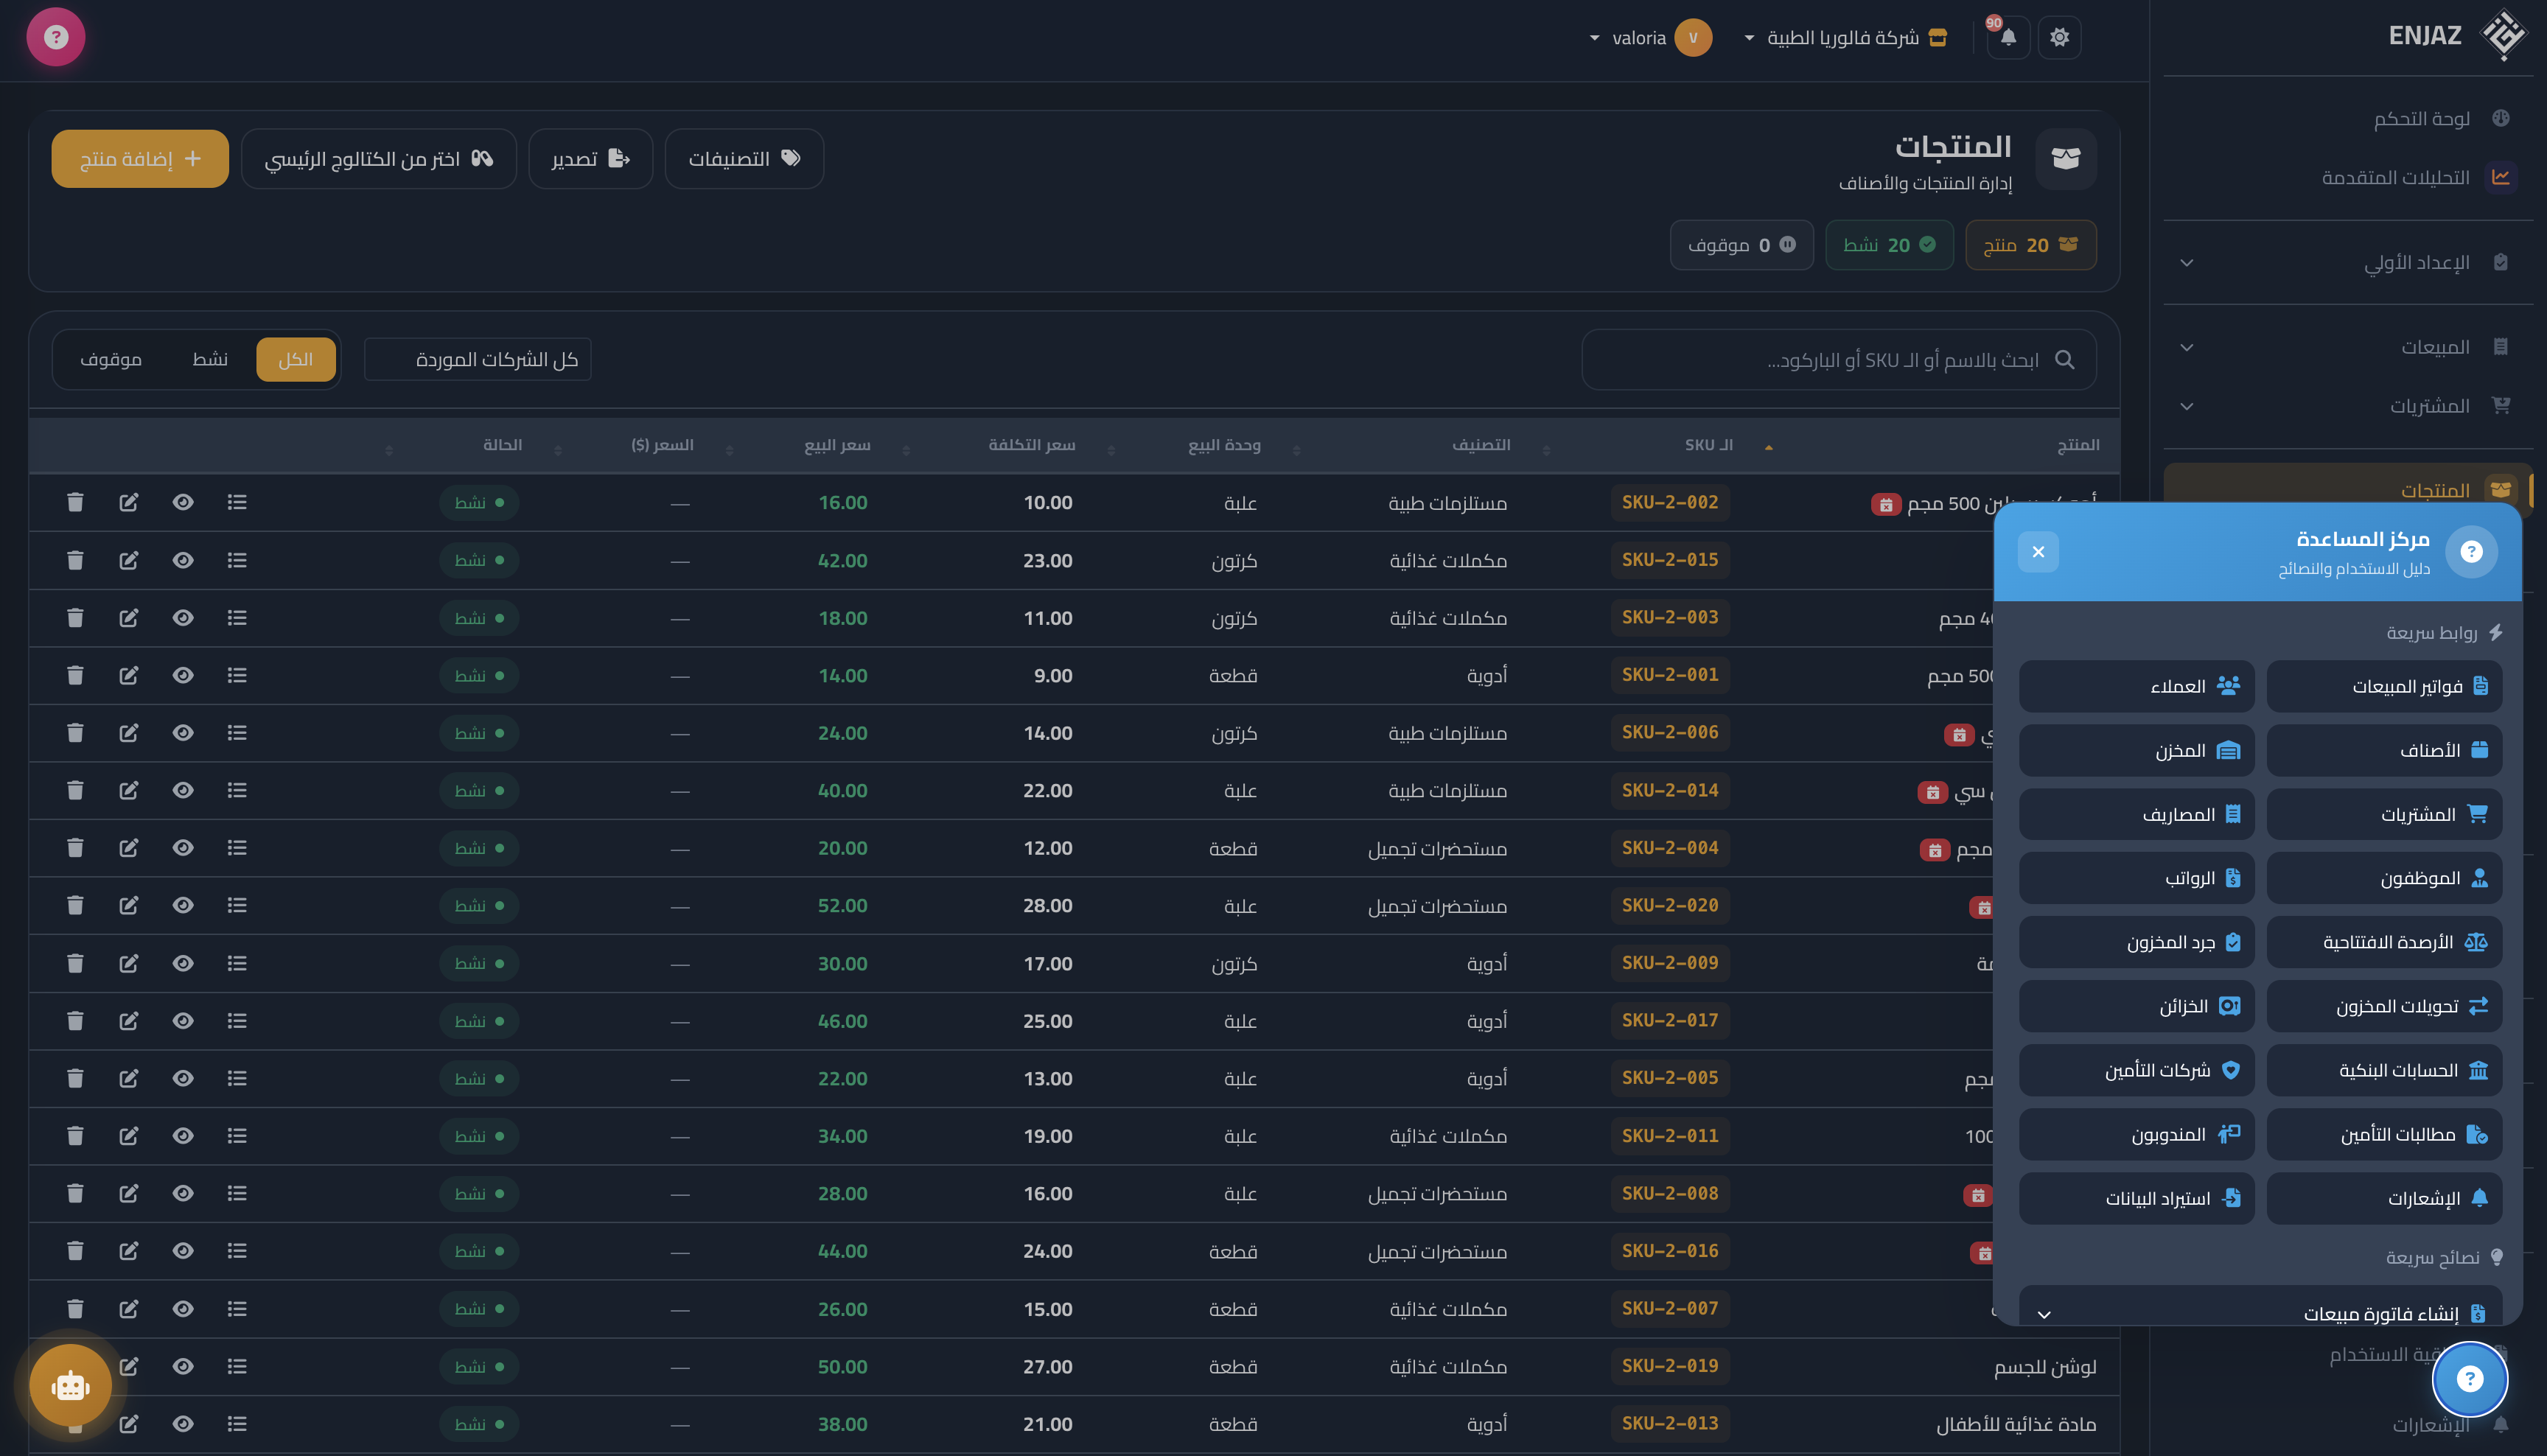This screenshot has height=1456, width=2547.
Task: Open التصنيفات categories button
Action: coord(744,159)
